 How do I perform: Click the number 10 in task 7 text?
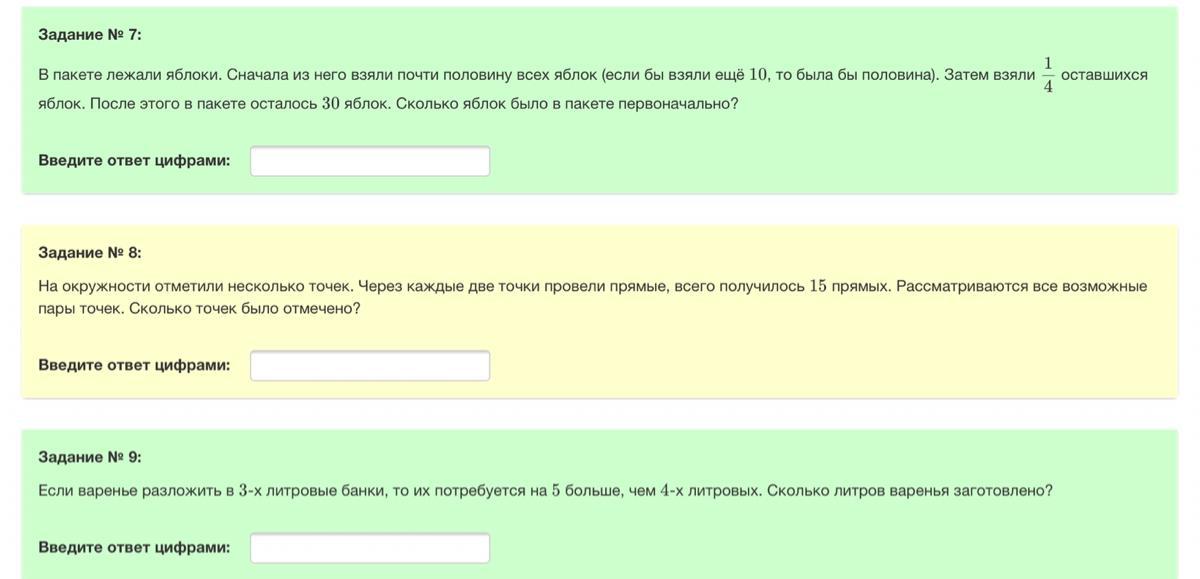click(759, 76)
